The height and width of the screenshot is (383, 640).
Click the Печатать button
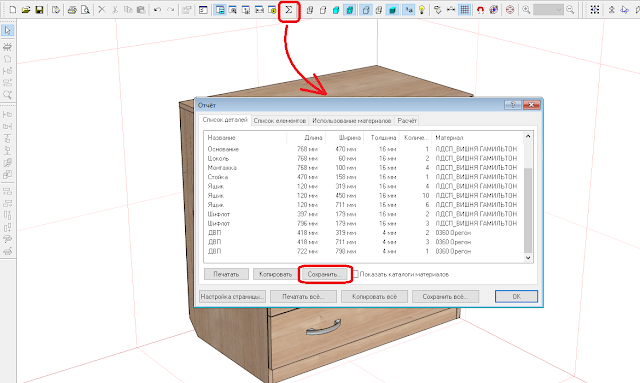point(226,274)
